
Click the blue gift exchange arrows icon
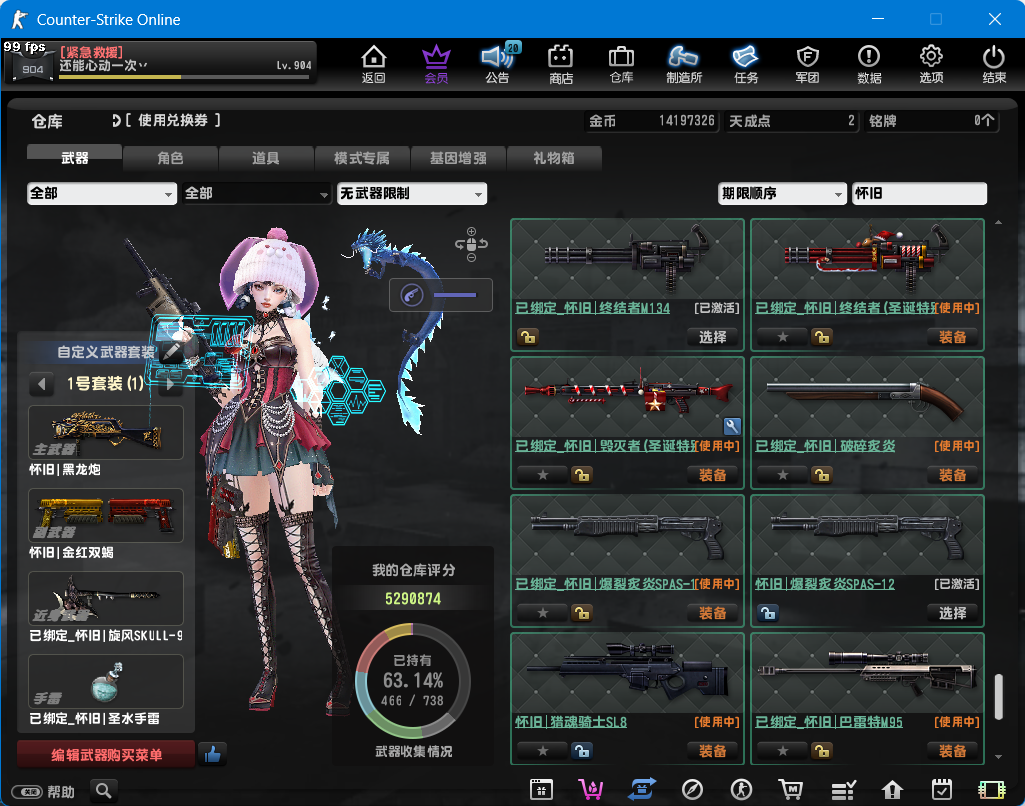(641, 789)
